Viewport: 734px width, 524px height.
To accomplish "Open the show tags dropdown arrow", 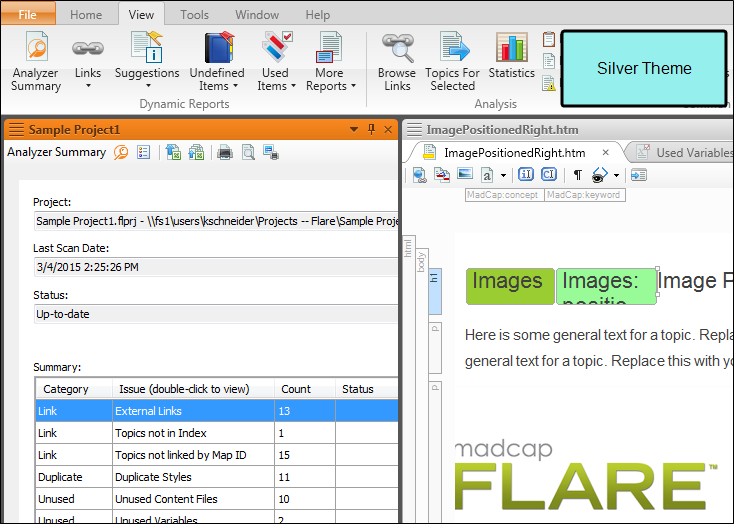I will pyautogui.click(x=617, y=176).
